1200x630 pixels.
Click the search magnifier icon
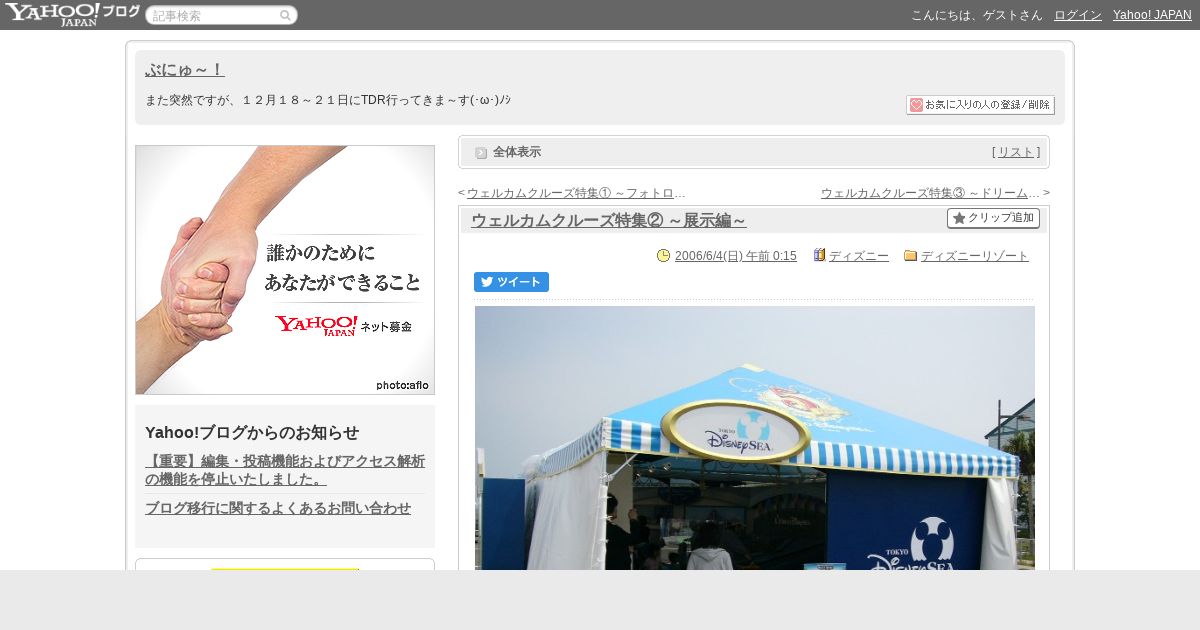pyautogui.click(x=285, y=15)
